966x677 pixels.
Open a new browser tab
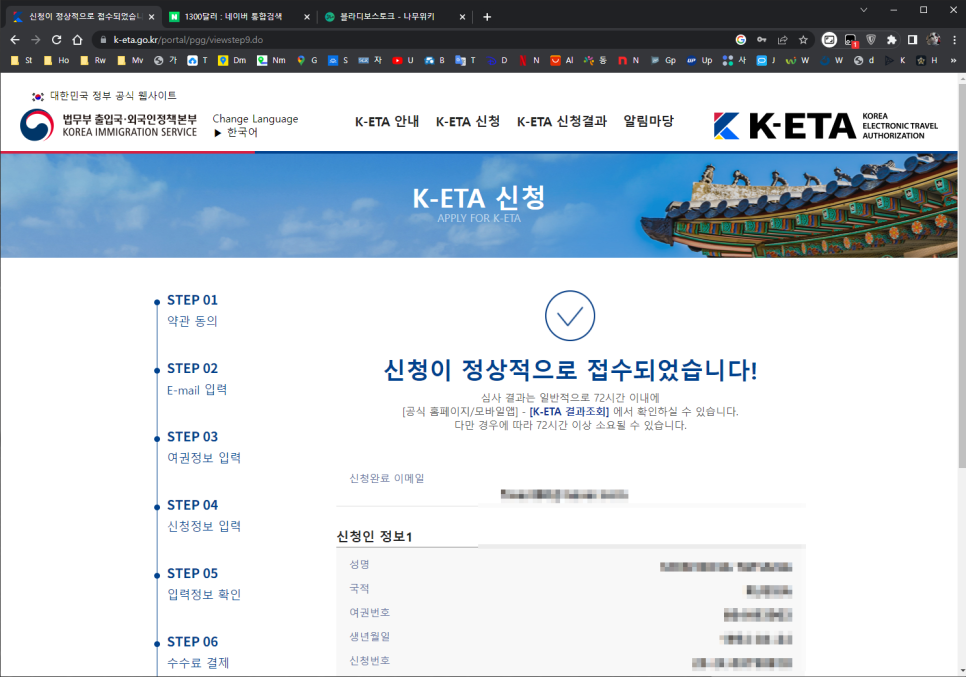(x=487, y=17)
